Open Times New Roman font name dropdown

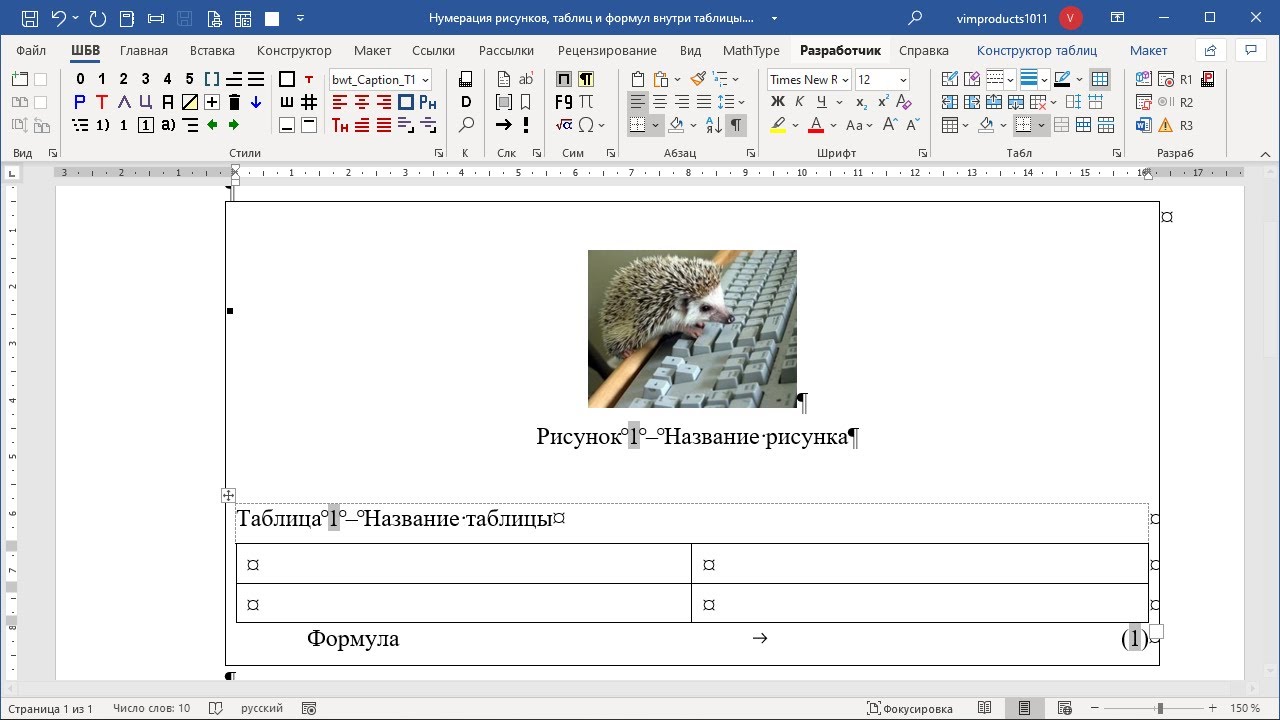pos(846,79)
